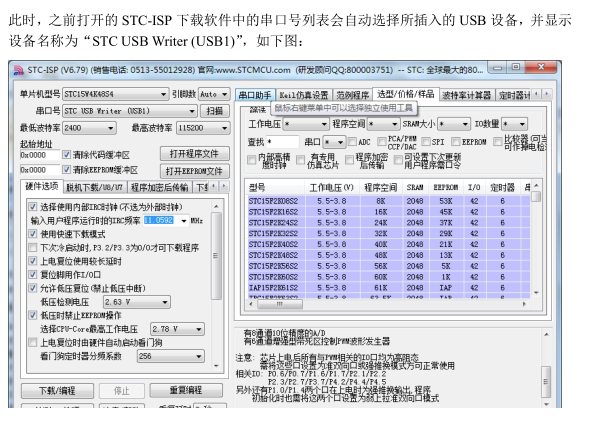Click up arrow of hardware options list scrollbar
Viewport: 607px width, 424px height.
[216, 206]
